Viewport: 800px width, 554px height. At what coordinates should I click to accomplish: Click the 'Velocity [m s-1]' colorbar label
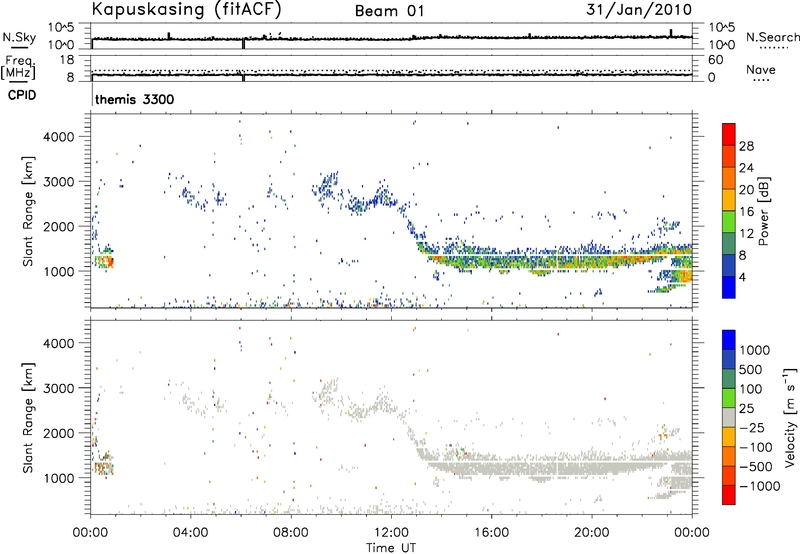(790, 417)
